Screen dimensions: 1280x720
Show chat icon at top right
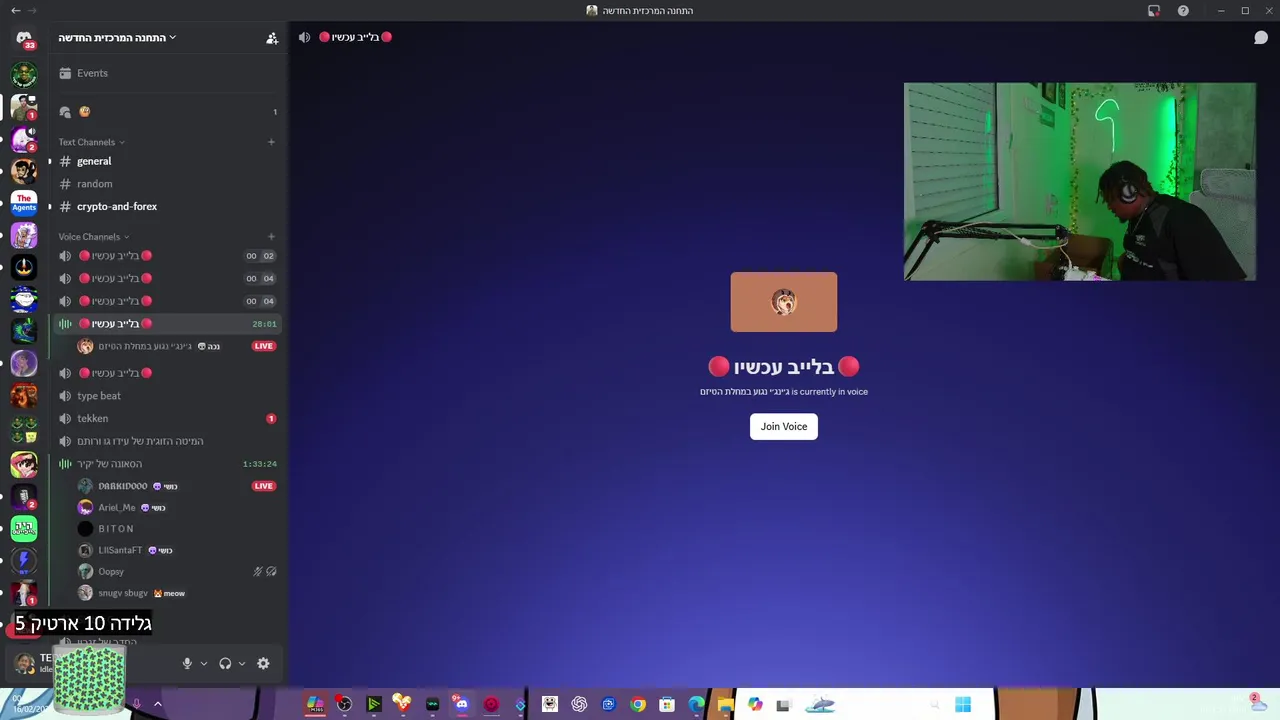pyautogui.click(x=1261, y=37)
